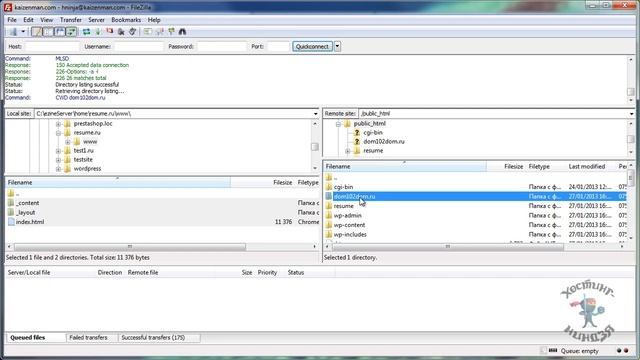The image size is (640, 360).
Task: Open the Transfer menu
Action: (71, 20)
